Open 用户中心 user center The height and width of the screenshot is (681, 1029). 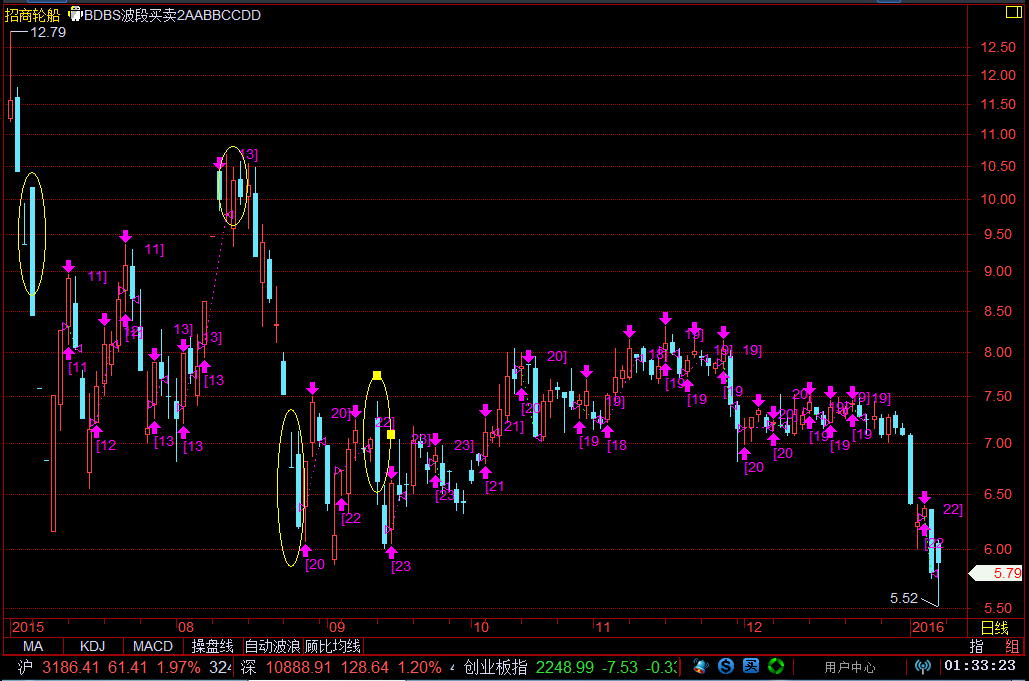850,667
